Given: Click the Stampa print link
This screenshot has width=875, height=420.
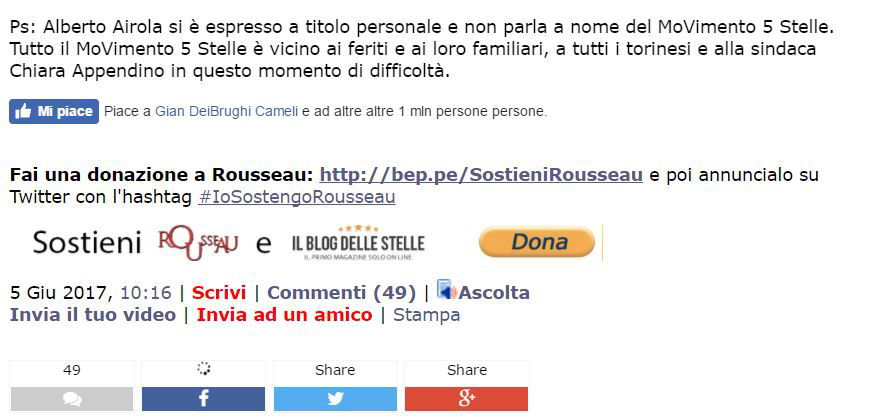Looking at the screenshot, I should (427, 315).
